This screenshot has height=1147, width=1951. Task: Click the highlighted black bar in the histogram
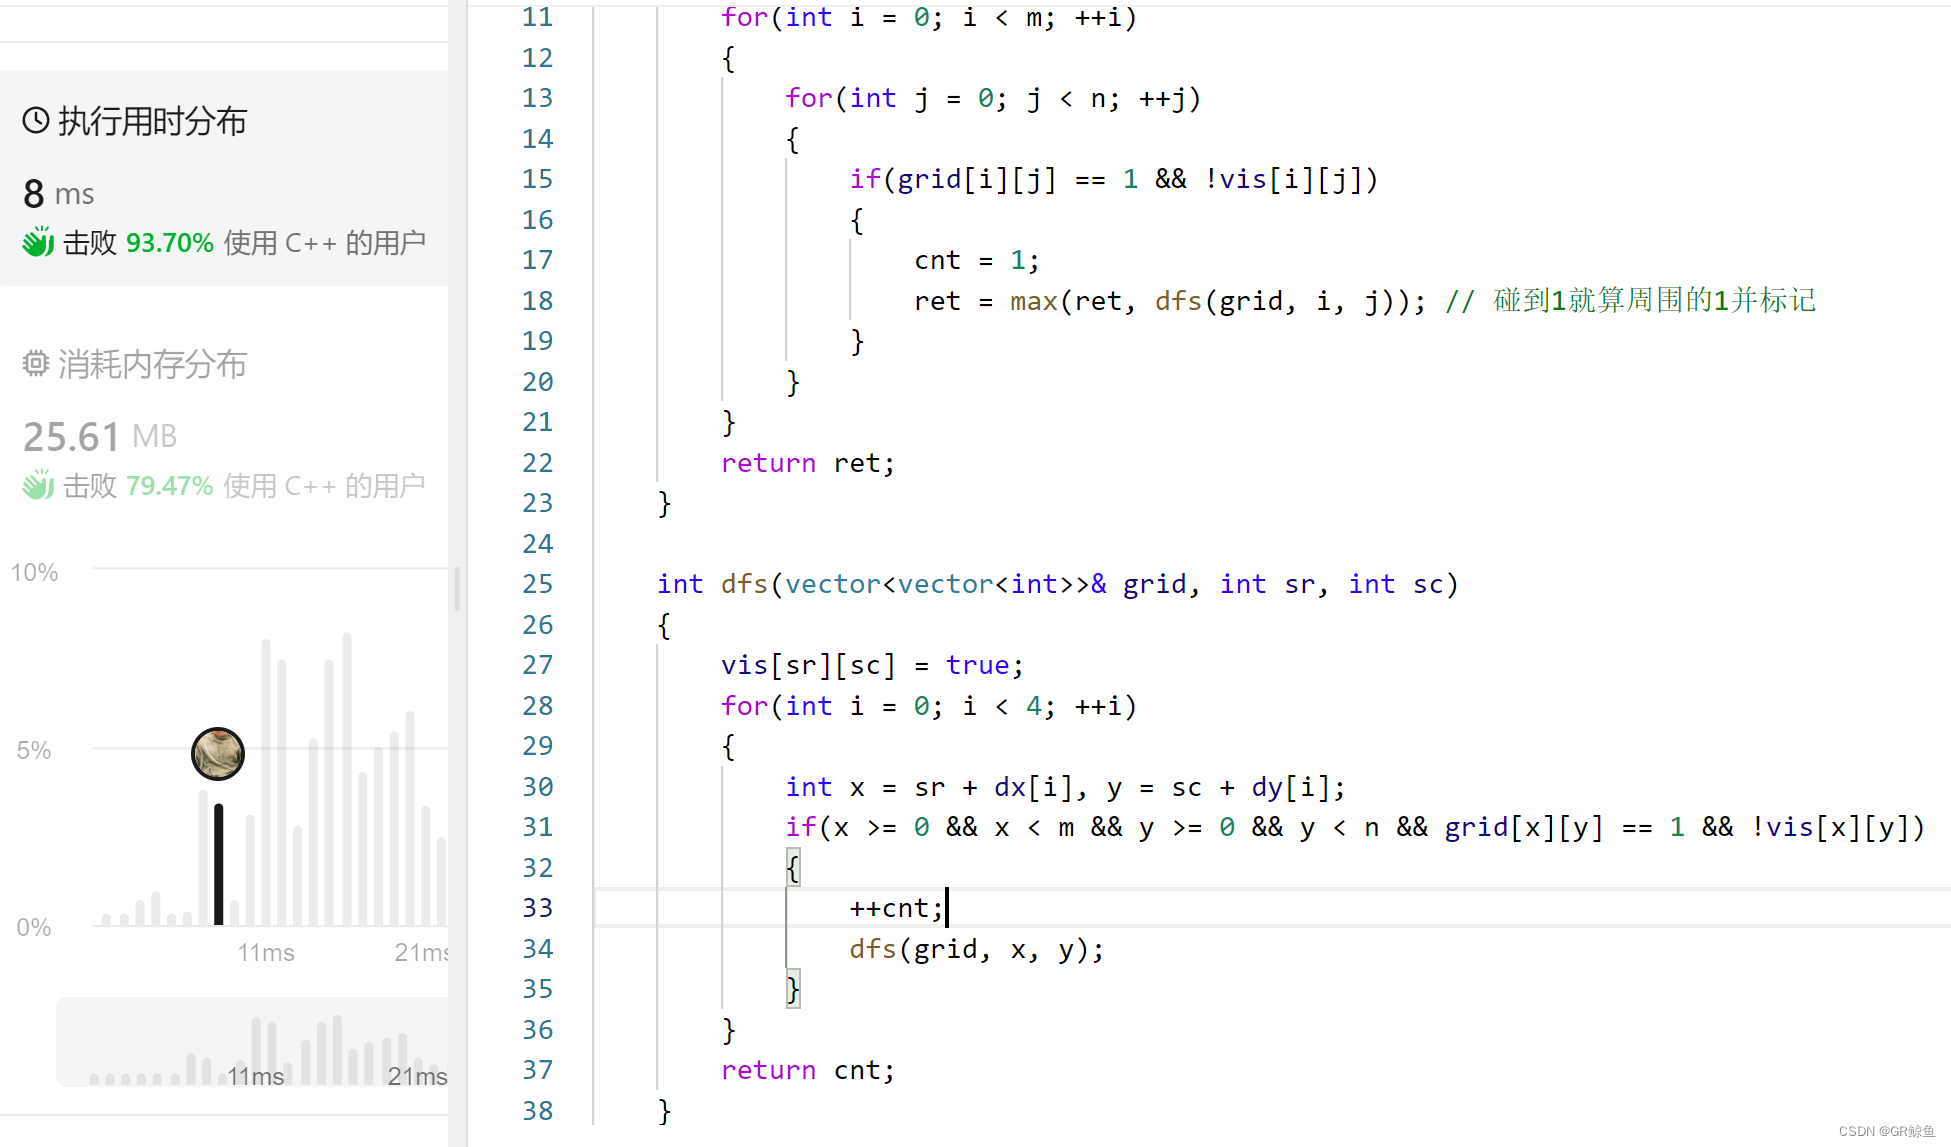[x=218, y=864]
